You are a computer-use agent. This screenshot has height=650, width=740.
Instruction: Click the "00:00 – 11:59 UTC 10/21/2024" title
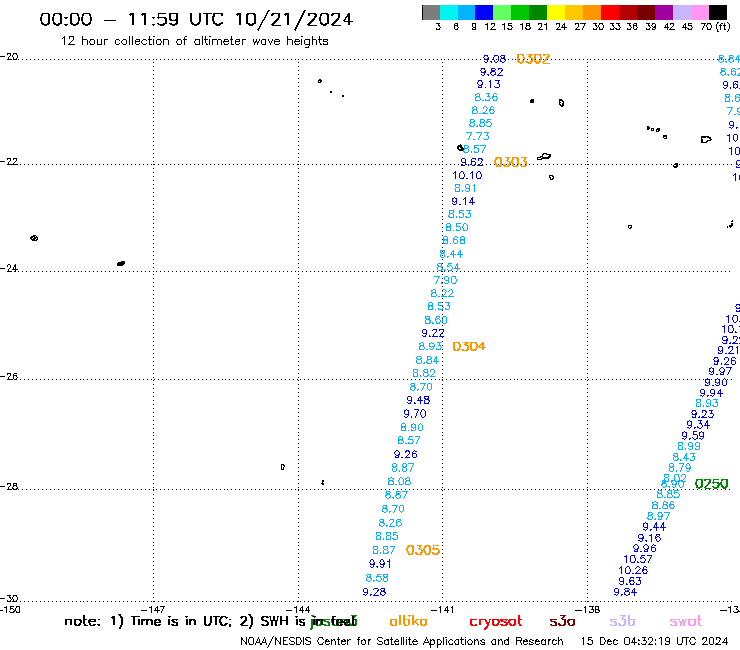[196, 19]
